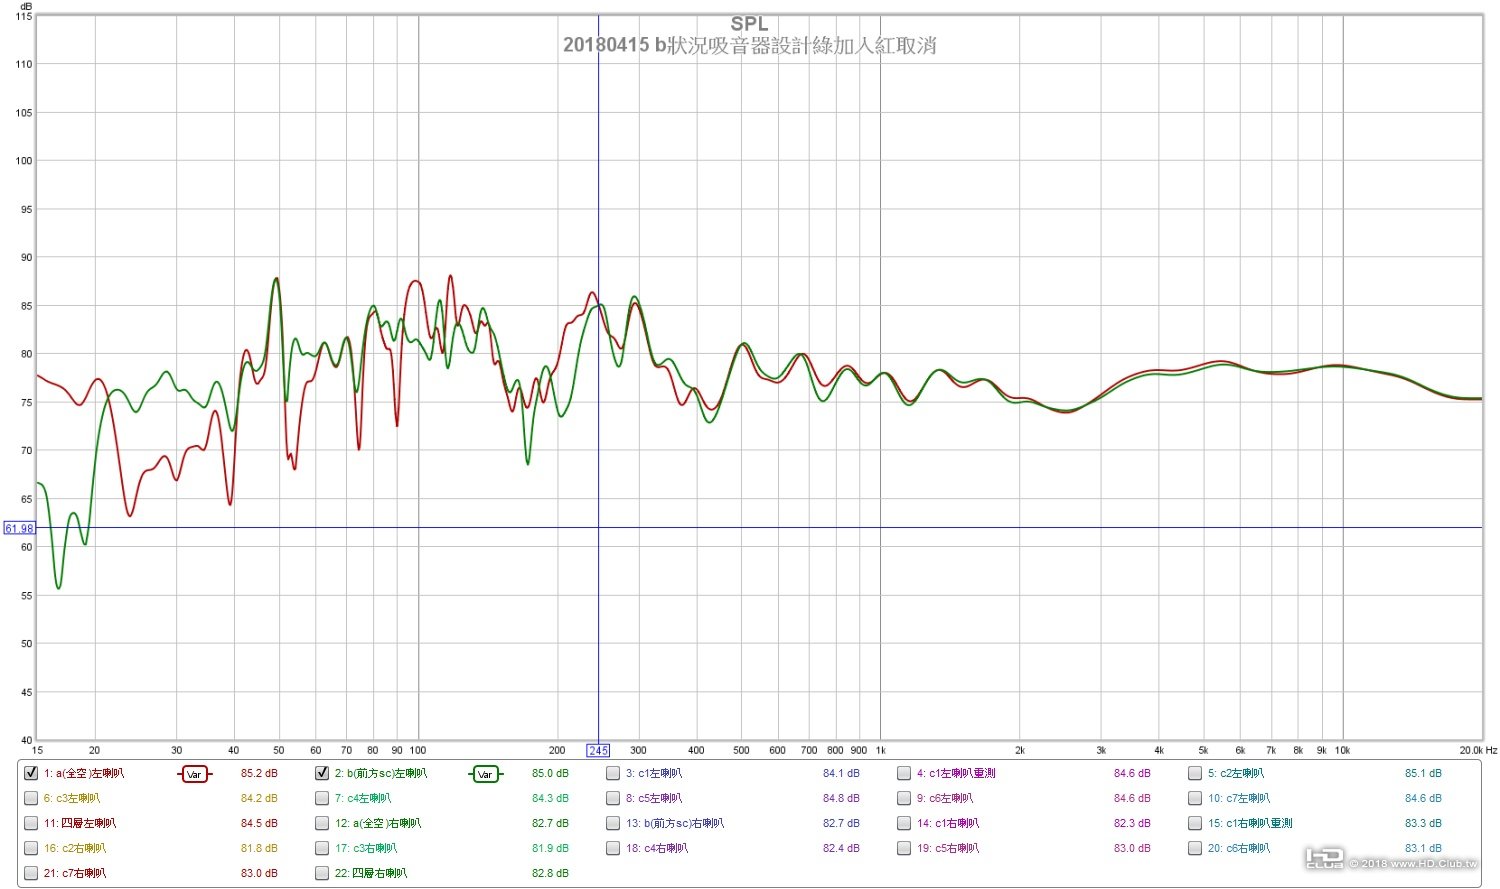Enable trace 3: c1左喇叭 checkbox
Viewport: 1500px width, 889px height.
[613, 773]
